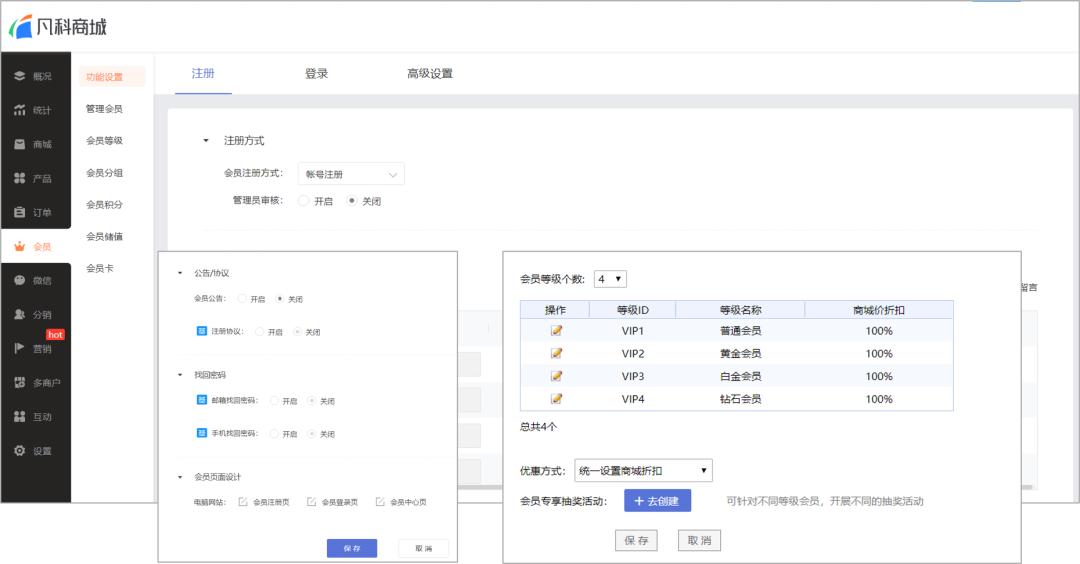Open the 统计 statistics sidebar icon
The image size is (1080, 564).
pyautogui.click(x=20, y=110)
